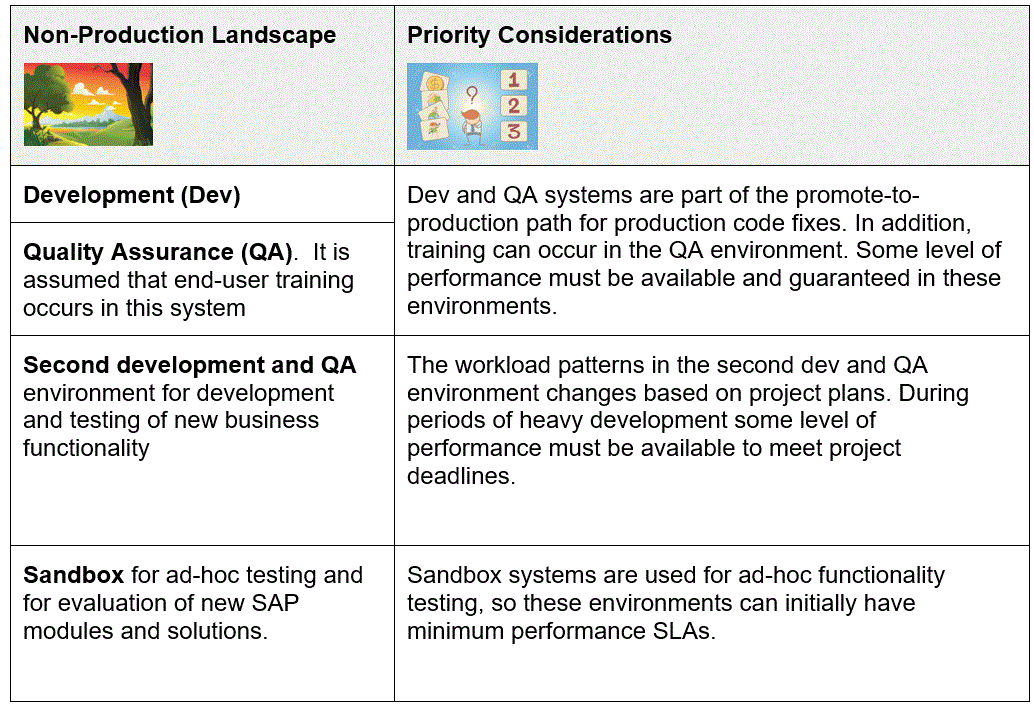This screenshot has height=707, width=1034.
Task: Click the "Development (Dev)" table cell
Action: click(132, 195)
